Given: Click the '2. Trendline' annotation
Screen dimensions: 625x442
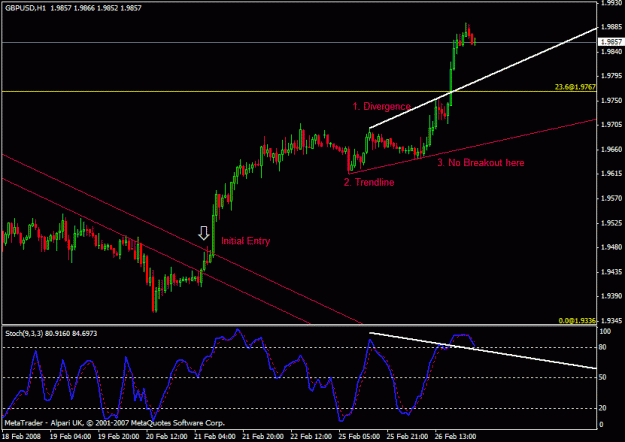Looking at the screenshot, I should tap(369, 182).
